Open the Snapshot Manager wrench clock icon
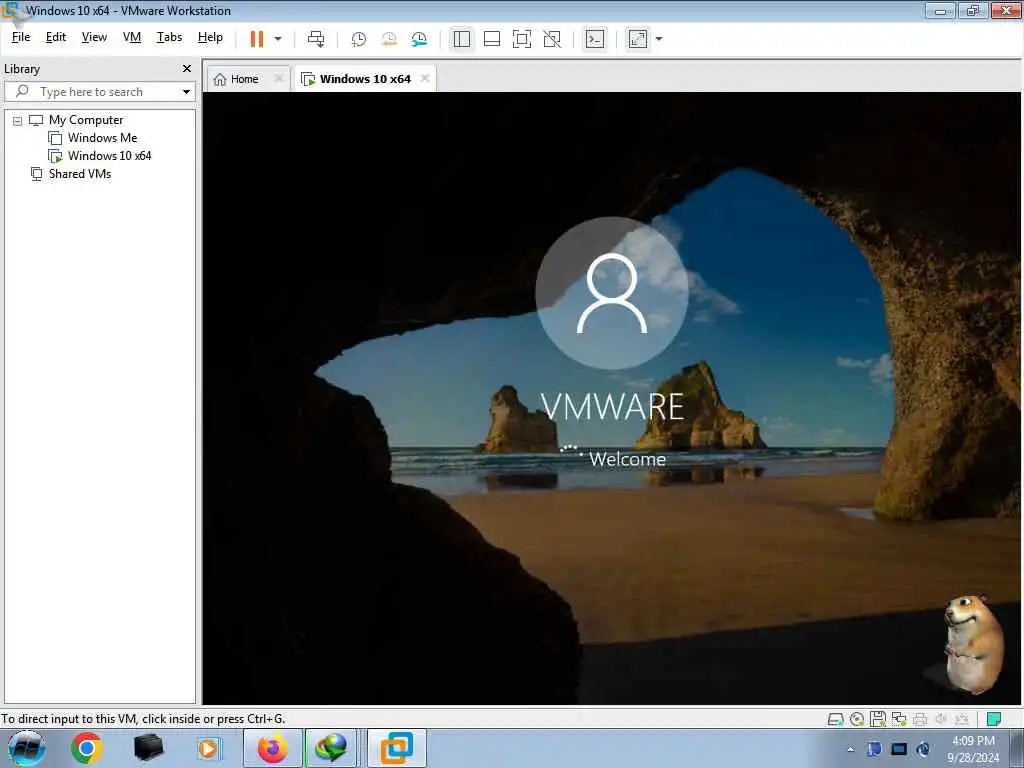1024x768 pixels. click(x=419, y=39)
